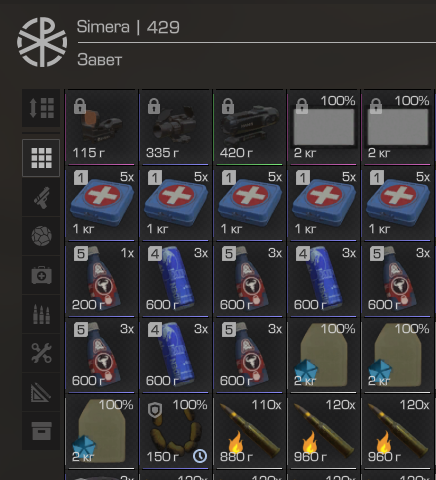The width and height of the screenshot is (436, 480).
Task: Filter by storage box icon
Action: (41, 431)
